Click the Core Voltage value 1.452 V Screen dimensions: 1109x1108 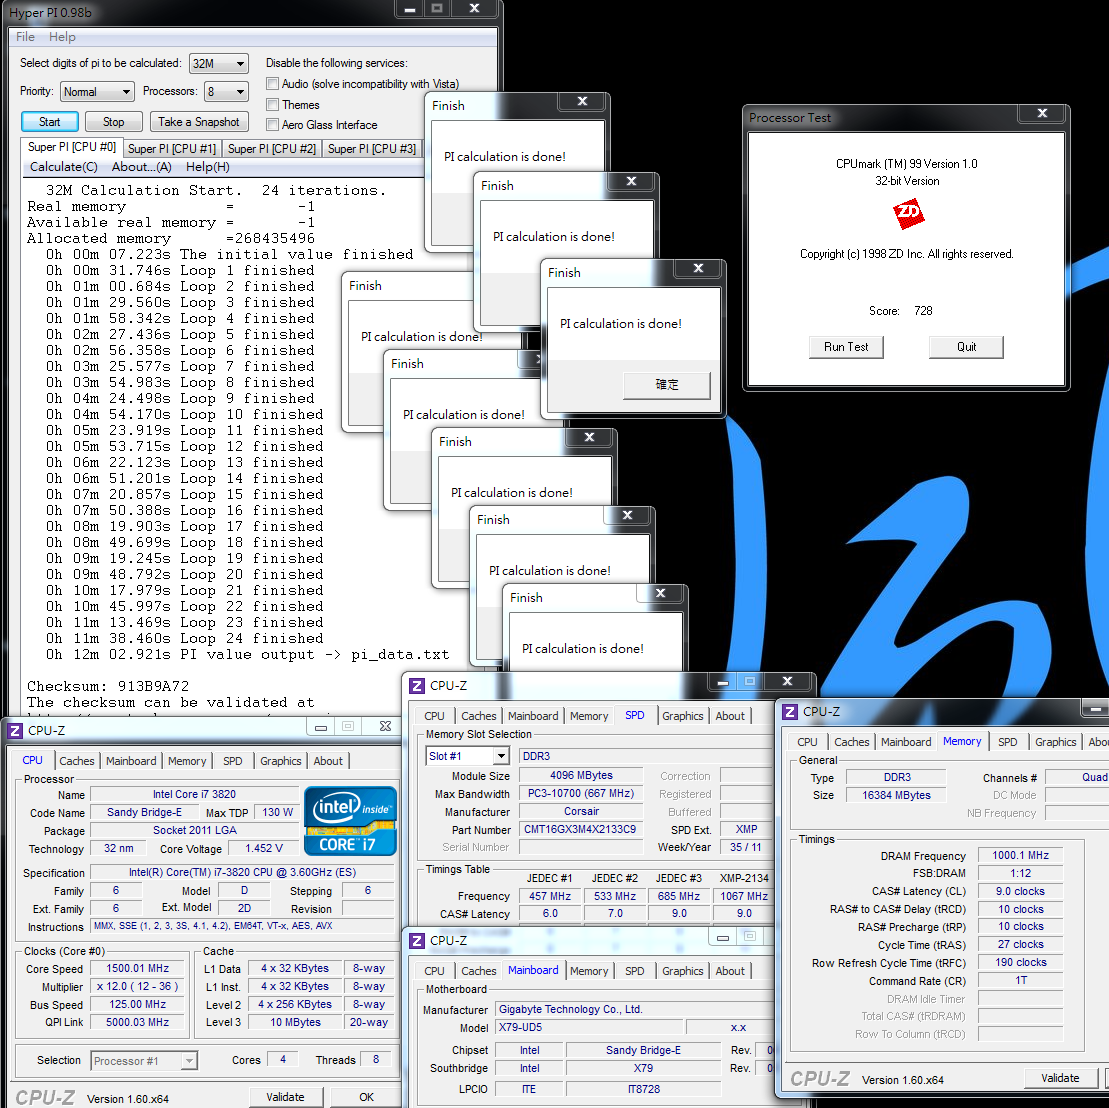264,849
